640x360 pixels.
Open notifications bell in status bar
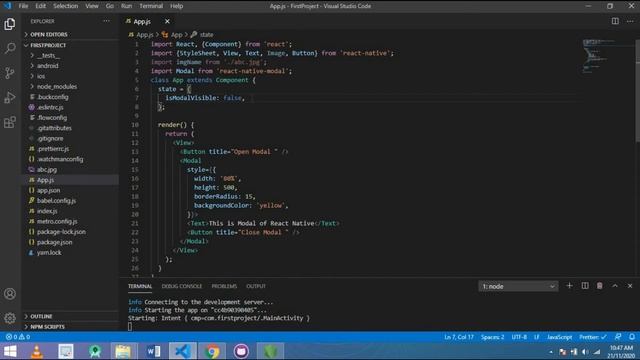632,337
